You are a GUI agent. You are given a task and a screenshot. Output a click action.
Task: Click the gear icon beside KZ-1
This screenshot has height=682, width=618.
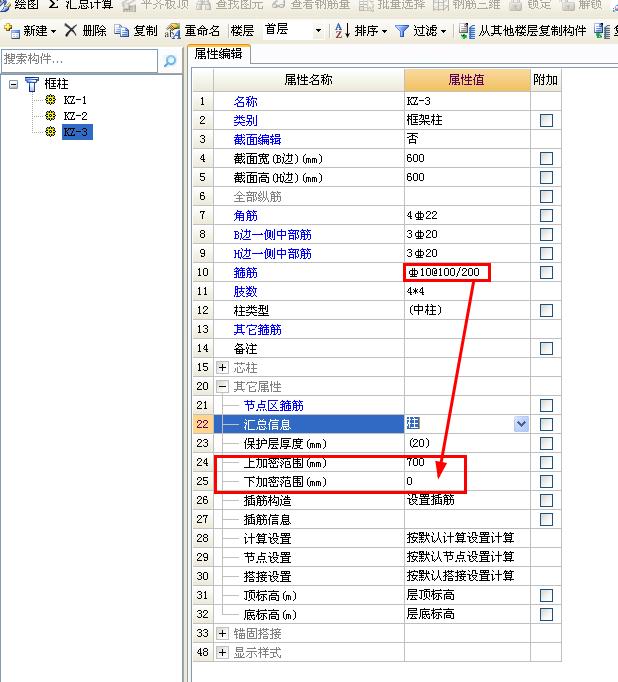pyautogui.click(x=50, y=100)
